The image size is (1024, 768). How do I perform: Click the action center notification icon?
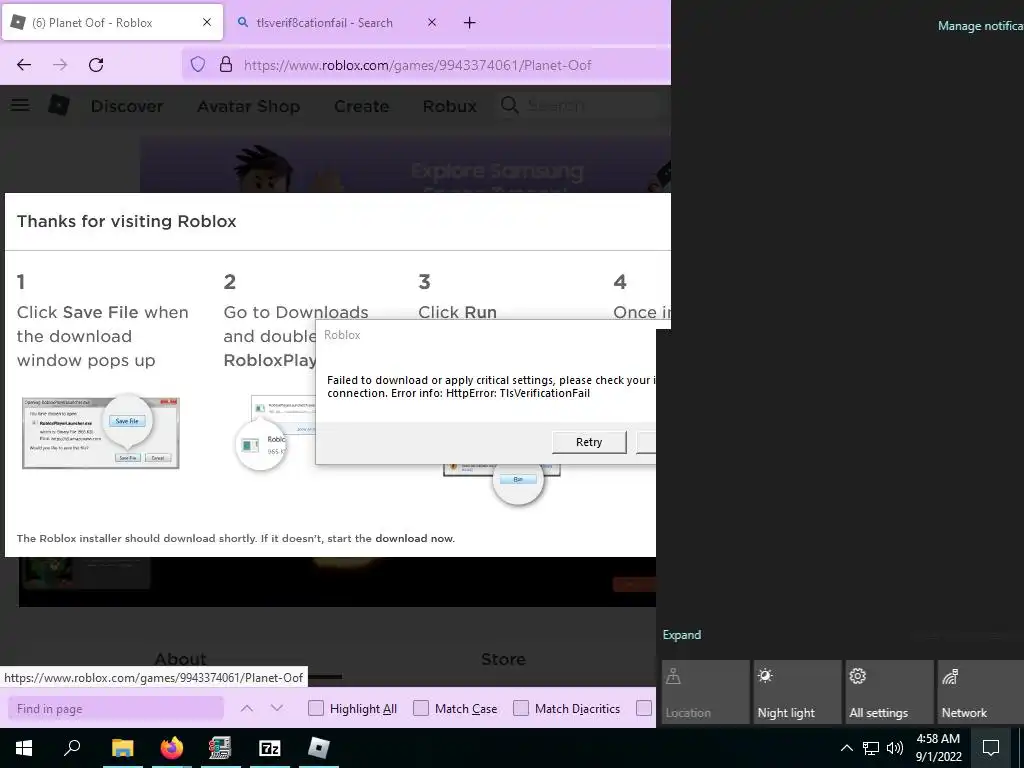click(991, 748)
